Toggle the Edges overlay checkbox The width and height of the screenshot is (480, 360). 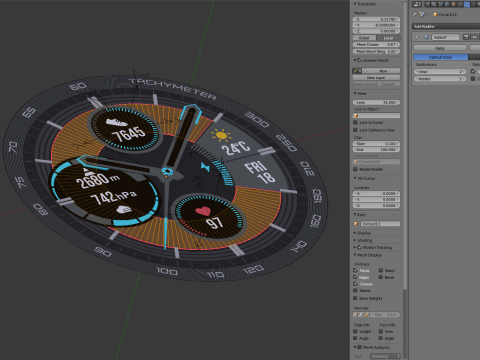click(355, 277)
